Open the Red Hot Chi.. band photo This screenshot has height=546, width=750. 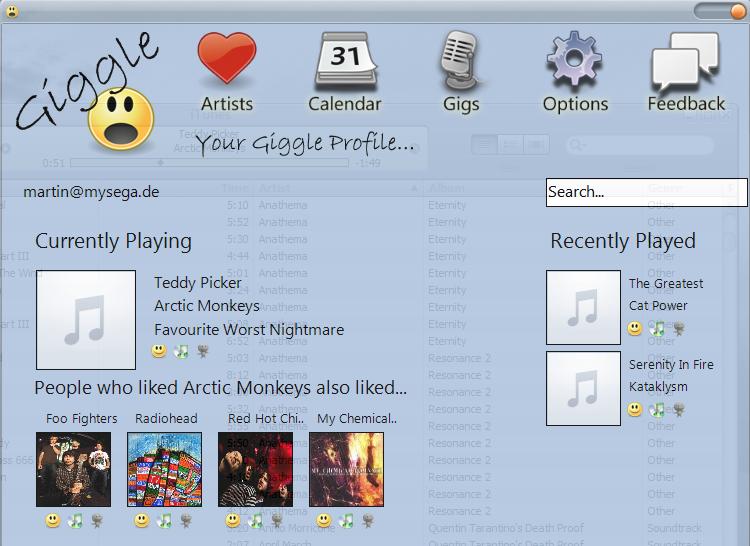pyautogui.click(x=255, y=470)
